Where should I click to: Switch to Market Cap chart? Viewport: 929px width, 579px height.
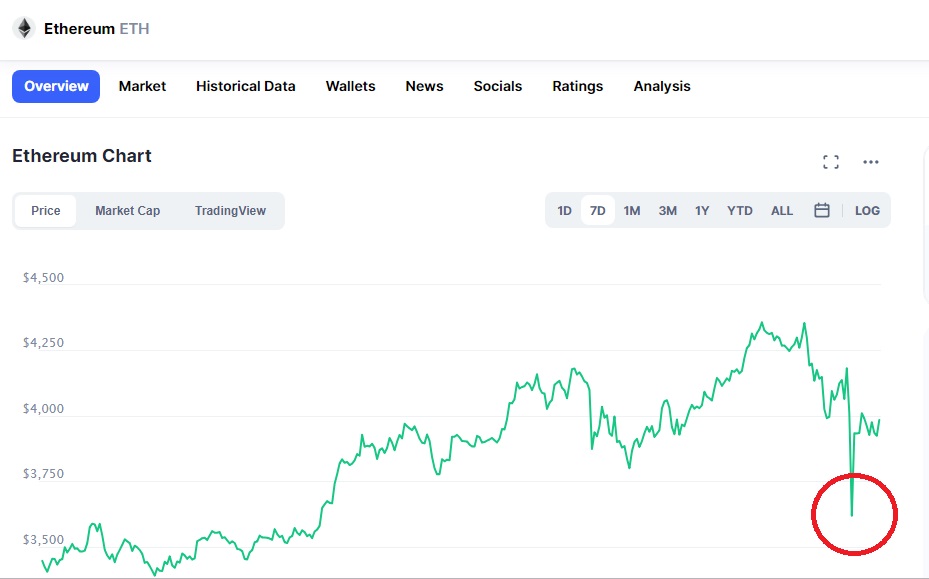click(127, 211)
